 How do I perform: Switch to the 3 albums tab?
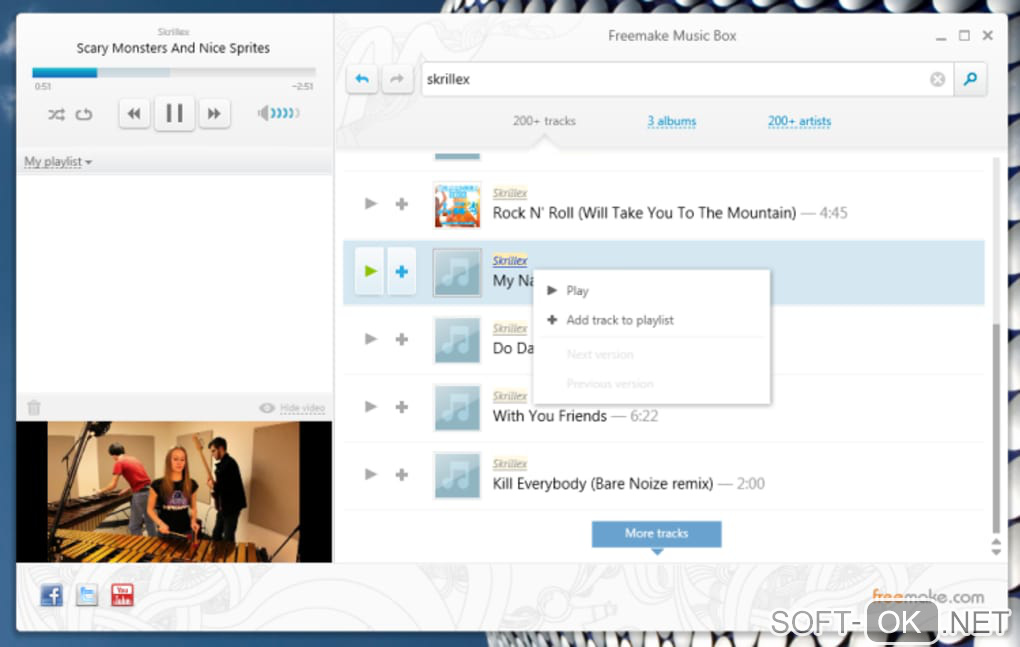(671, 121)
